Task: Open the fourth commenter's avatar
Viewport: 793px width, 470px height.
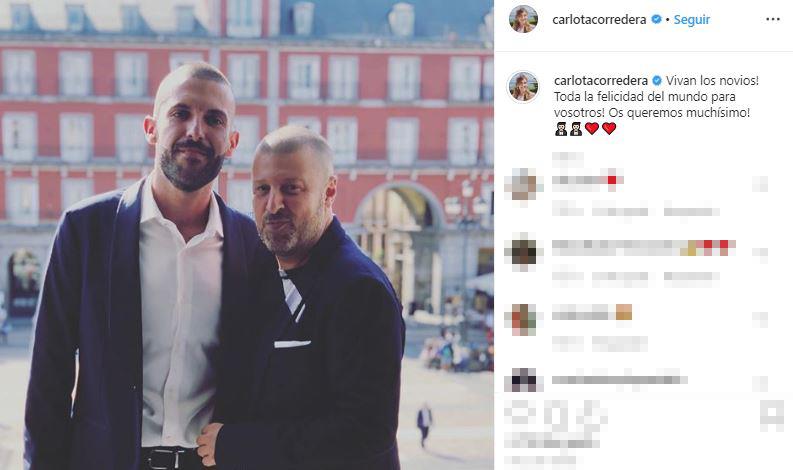Action: pyautogui.click(x=523, y=380)
